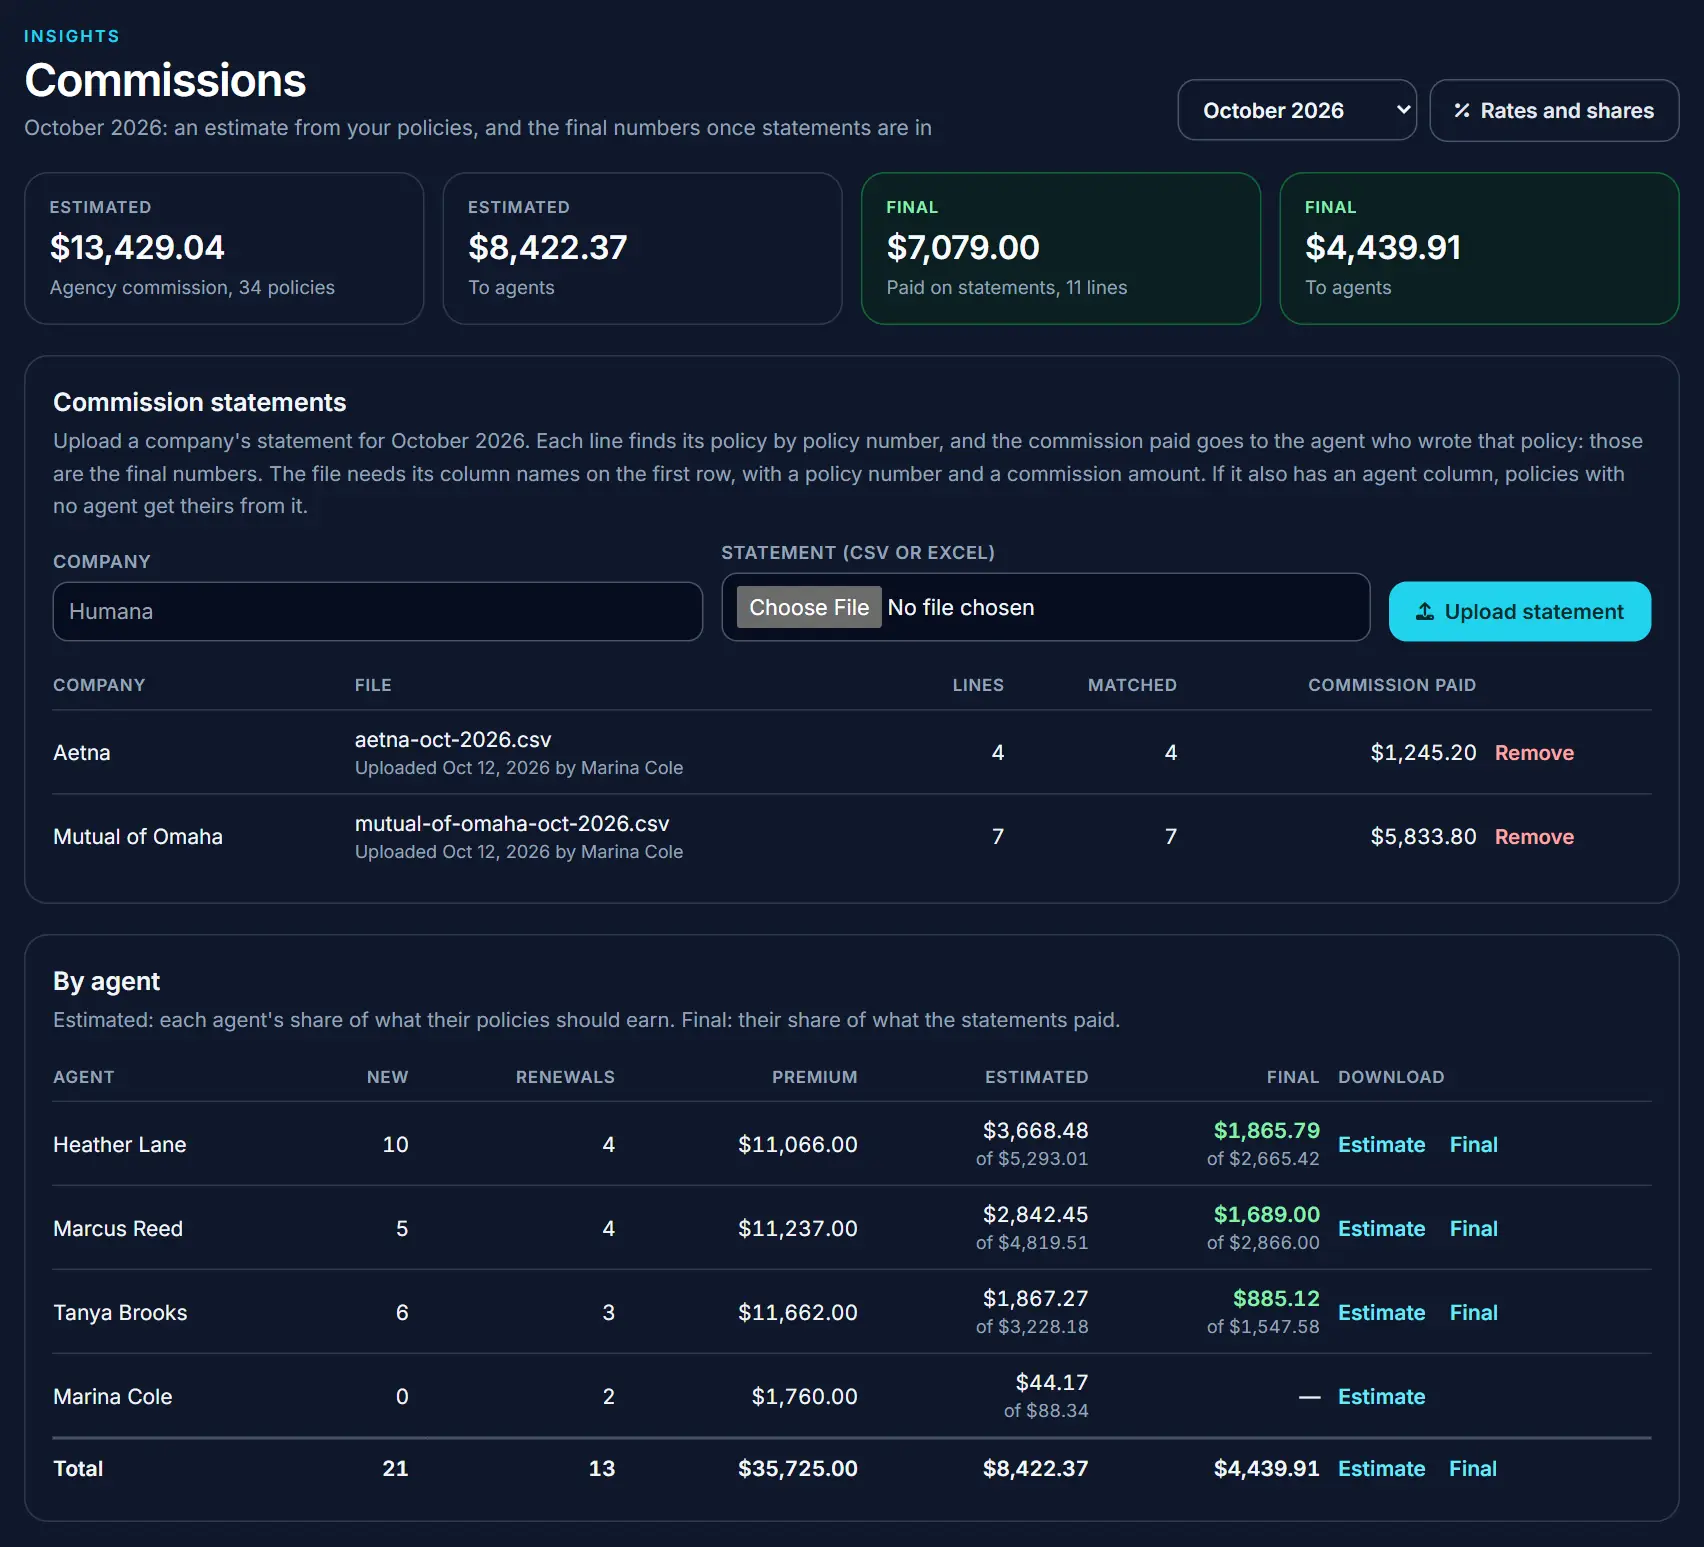Click Upload statement button
Screen dimensions: 1704x1547
[1520, 611]
